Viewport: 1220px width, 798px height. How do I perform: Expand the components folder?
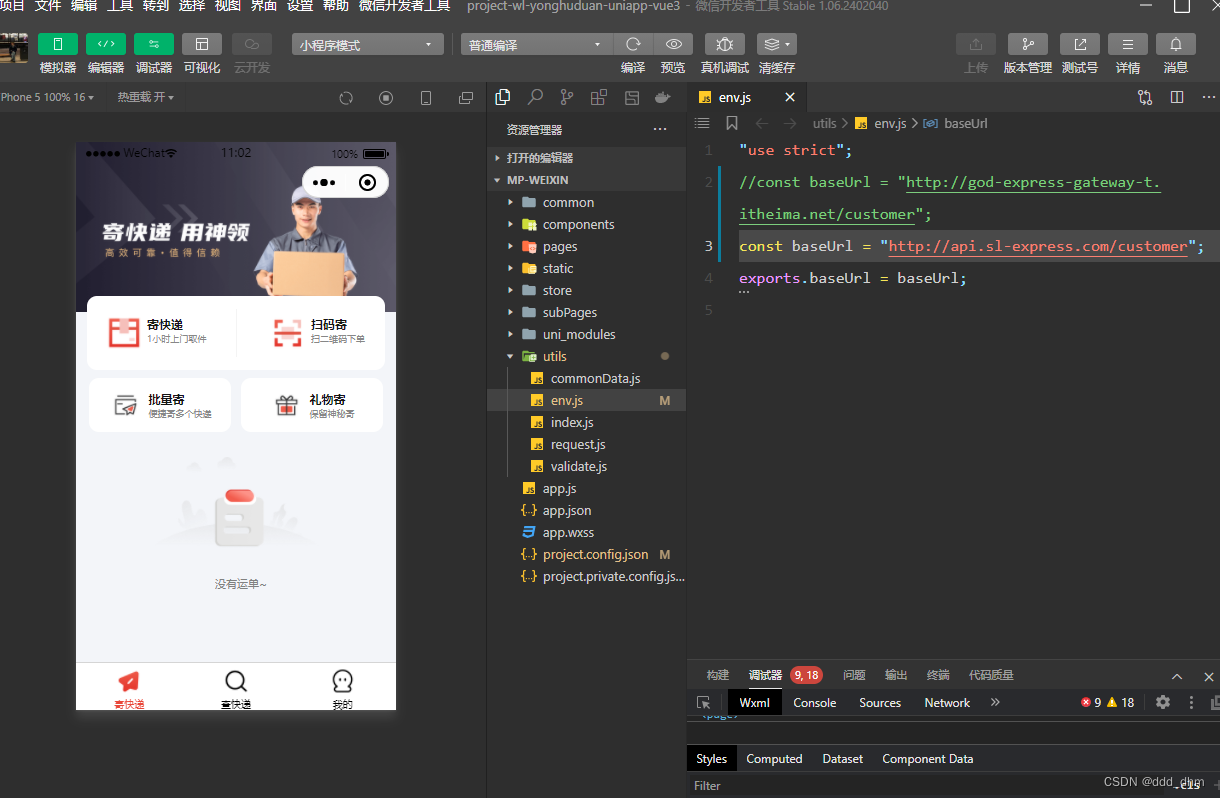click(x=586, y=224)
